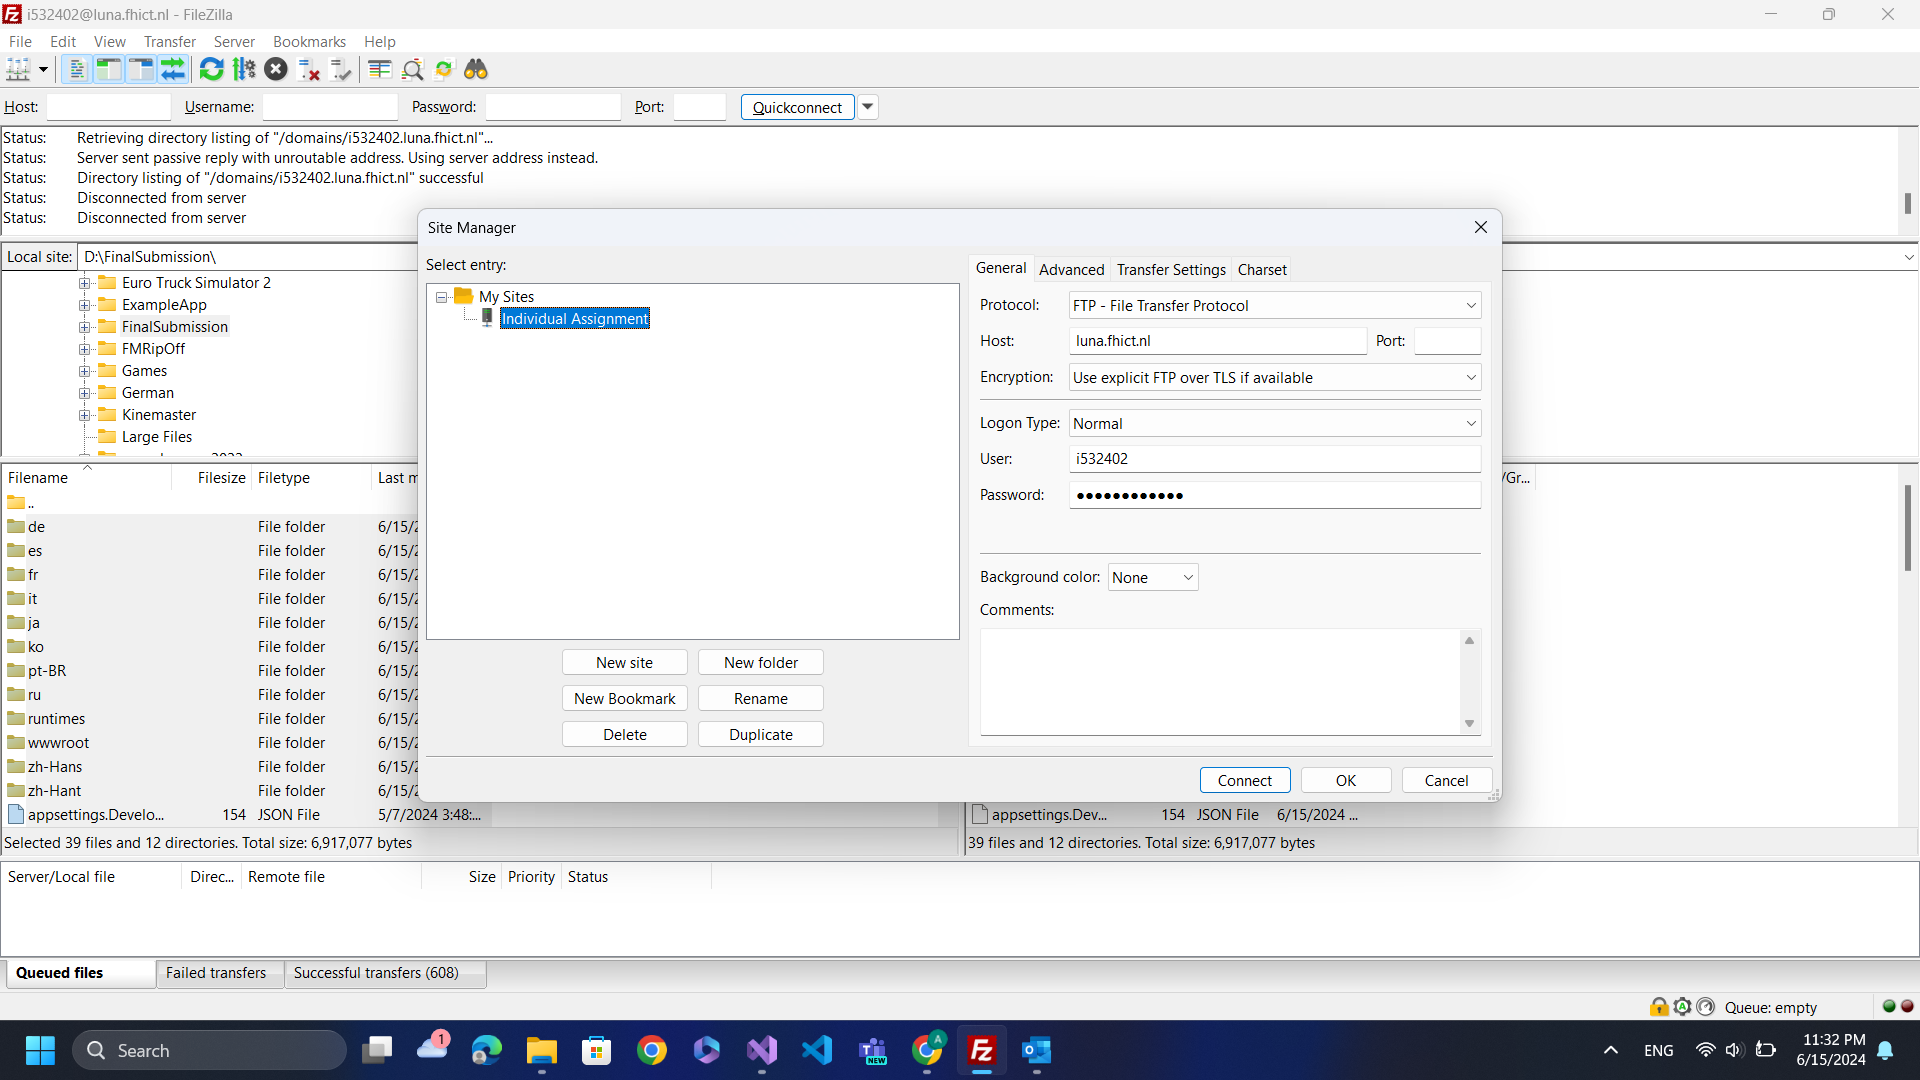The width and height of the screenshot is (1920, 1080).
Task: Toggle message log display icon
Action: coord(76,69)
